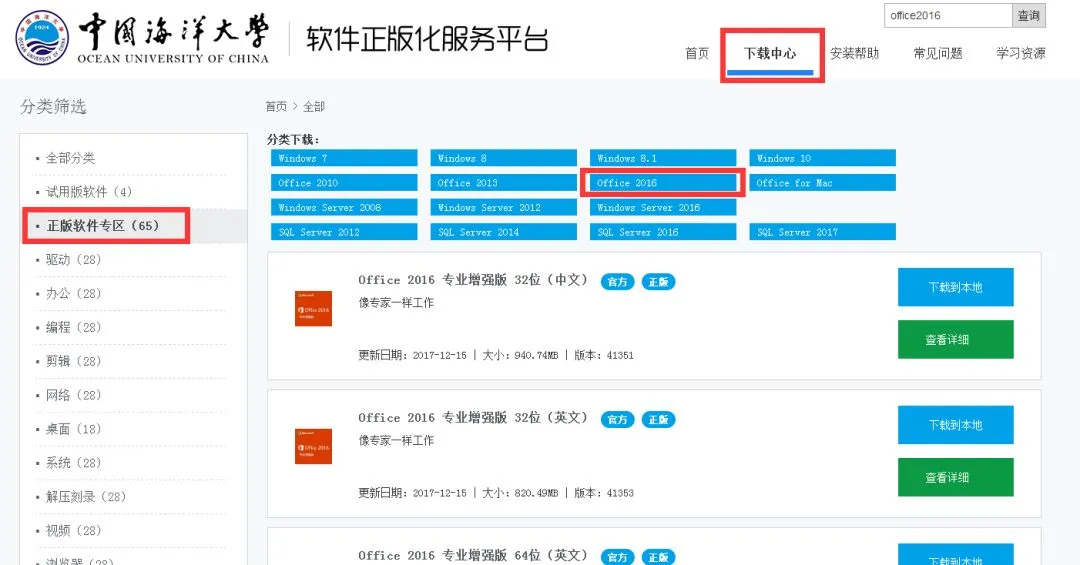Click 全部 in the breadcrumb
The width and height of the screenshot is (1080, 565).
click(x=314, y=106)
